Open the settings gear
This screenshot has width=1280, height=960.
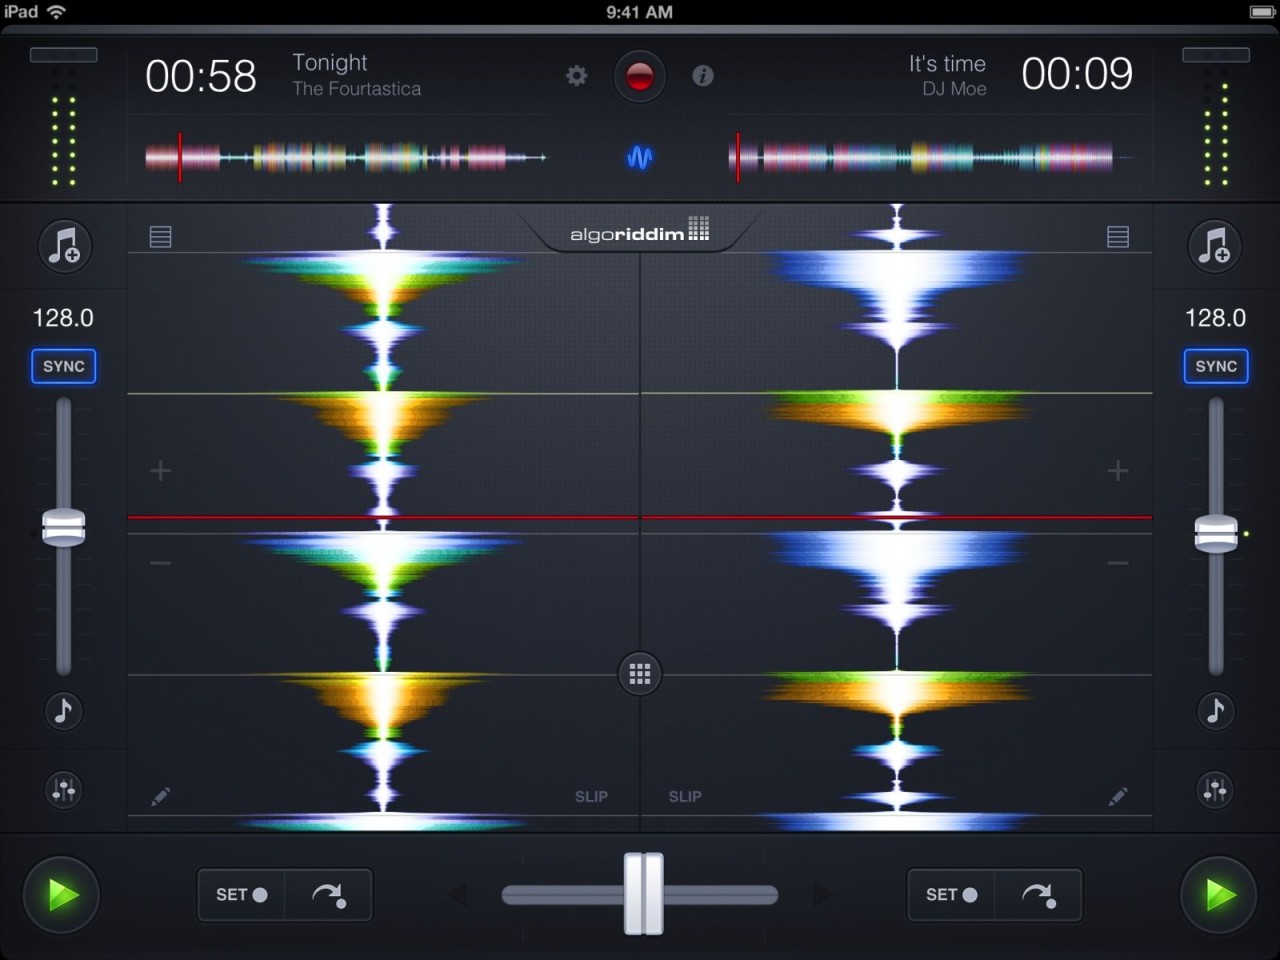[x=577, y=75]
